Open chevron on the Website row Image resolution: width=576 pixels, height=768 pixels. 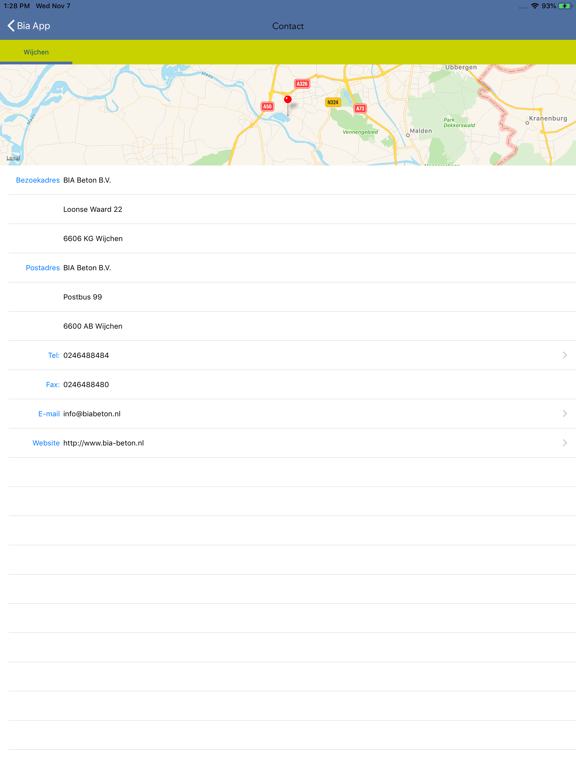[x=565, y=443]
